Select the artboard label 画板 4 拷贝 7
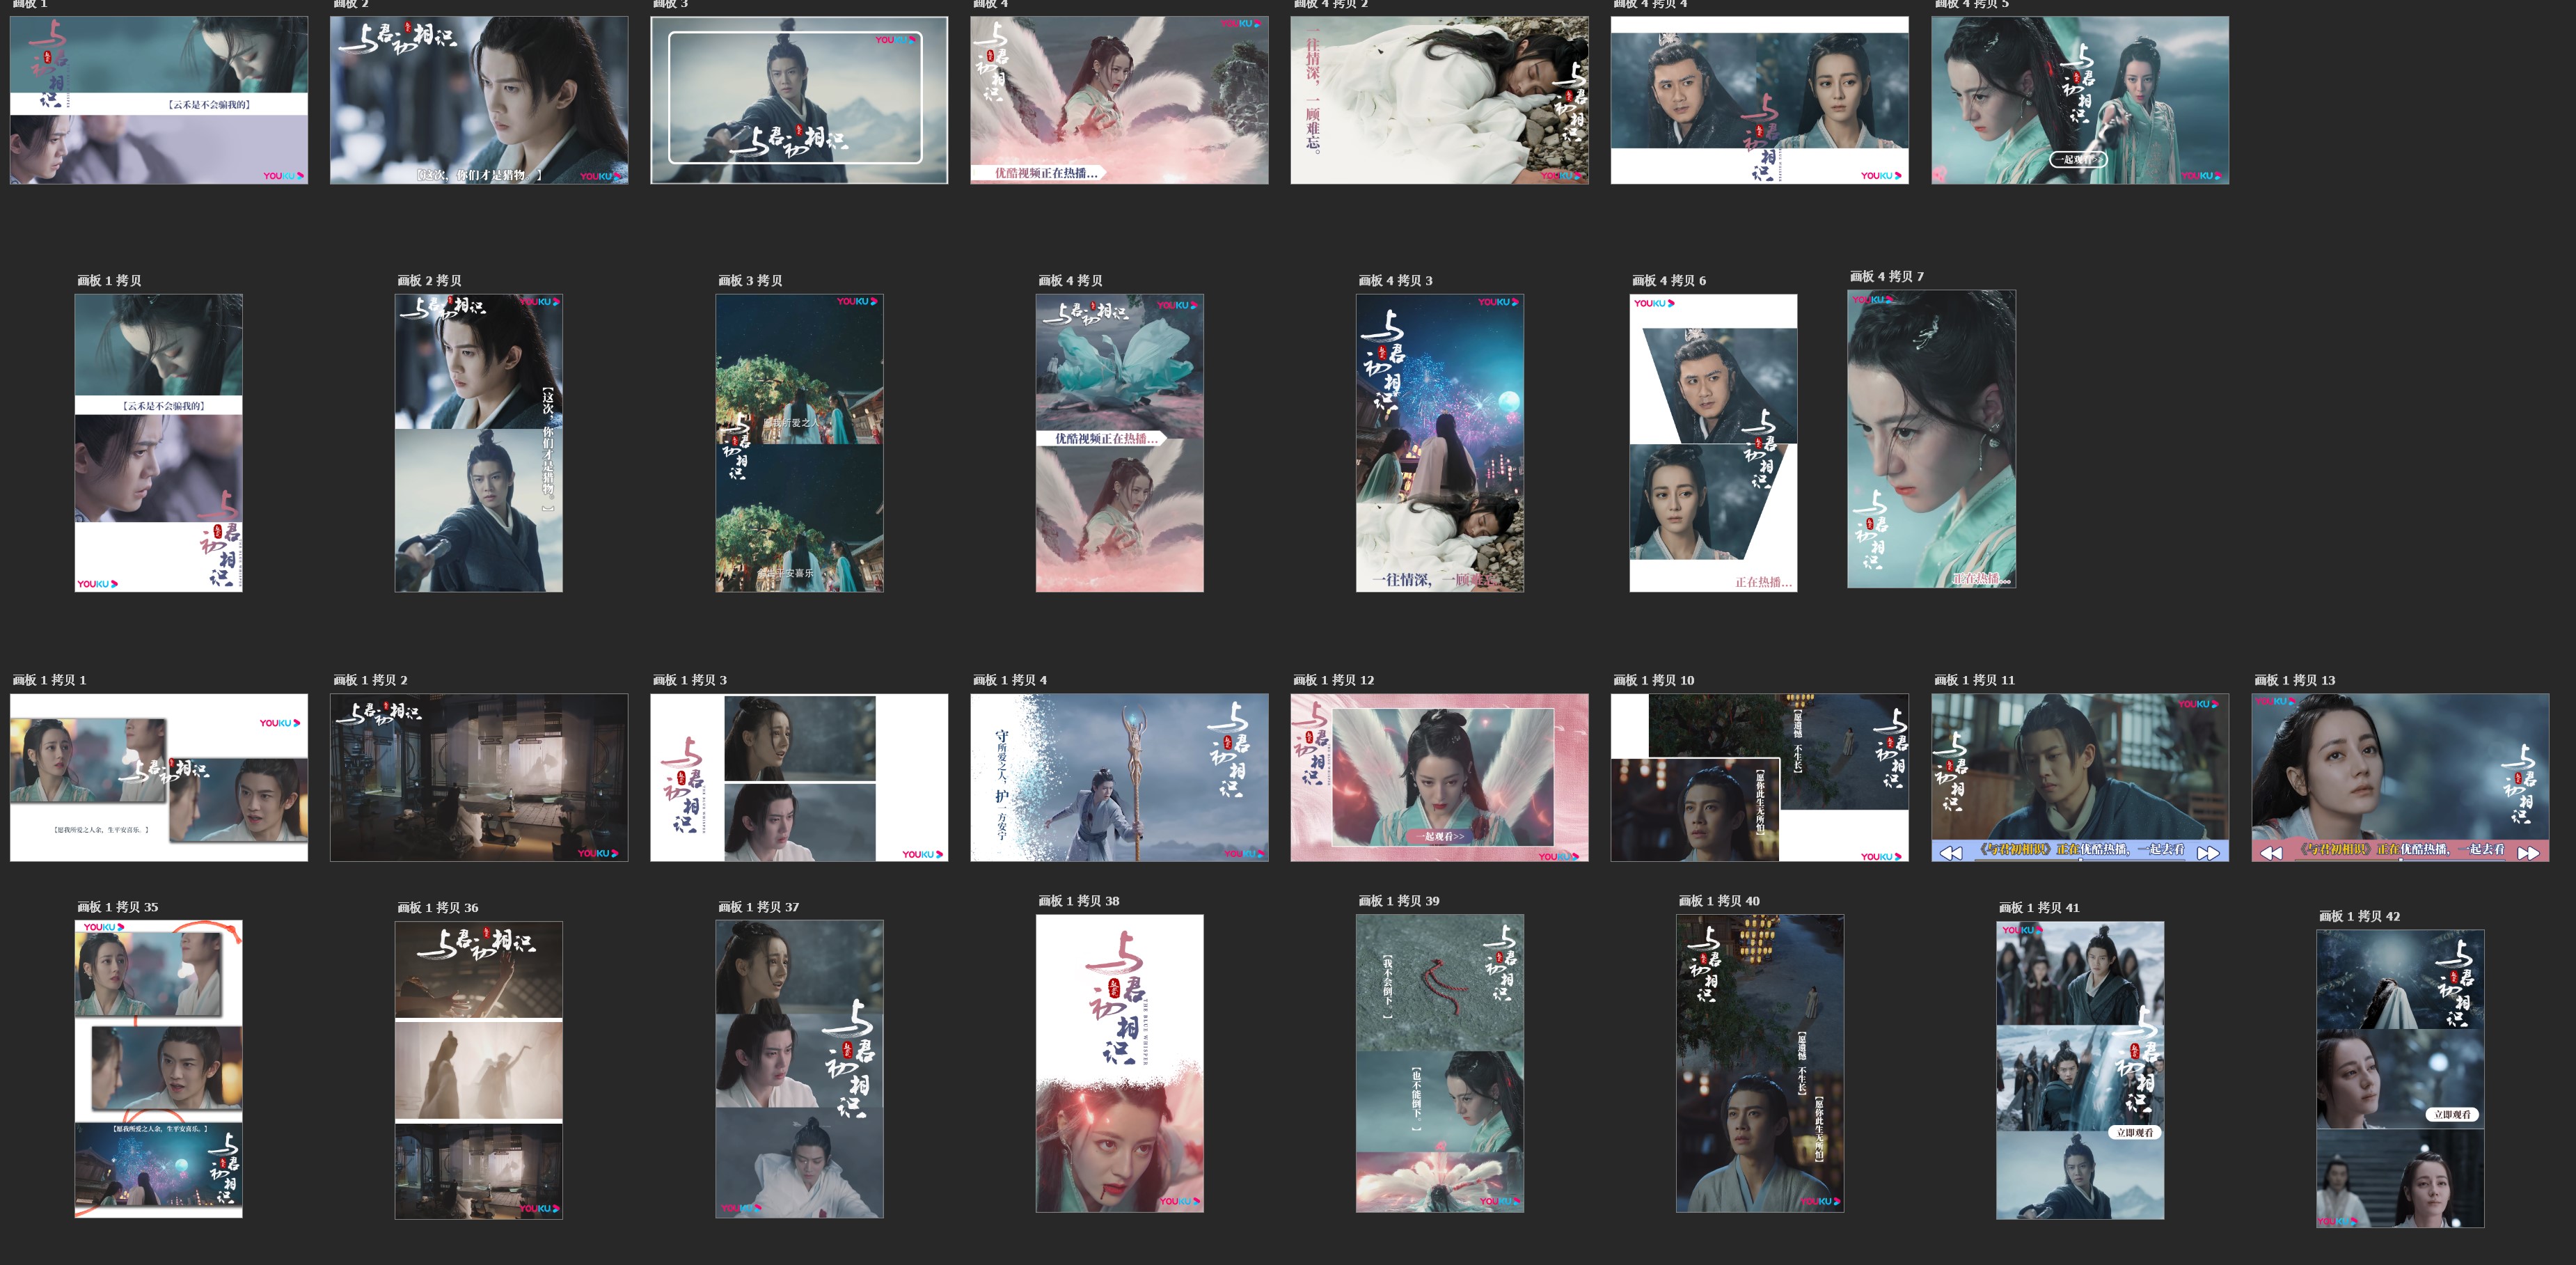Image resolution: width=2576 pixels, height=1265 pixels. coord(1887,277)
